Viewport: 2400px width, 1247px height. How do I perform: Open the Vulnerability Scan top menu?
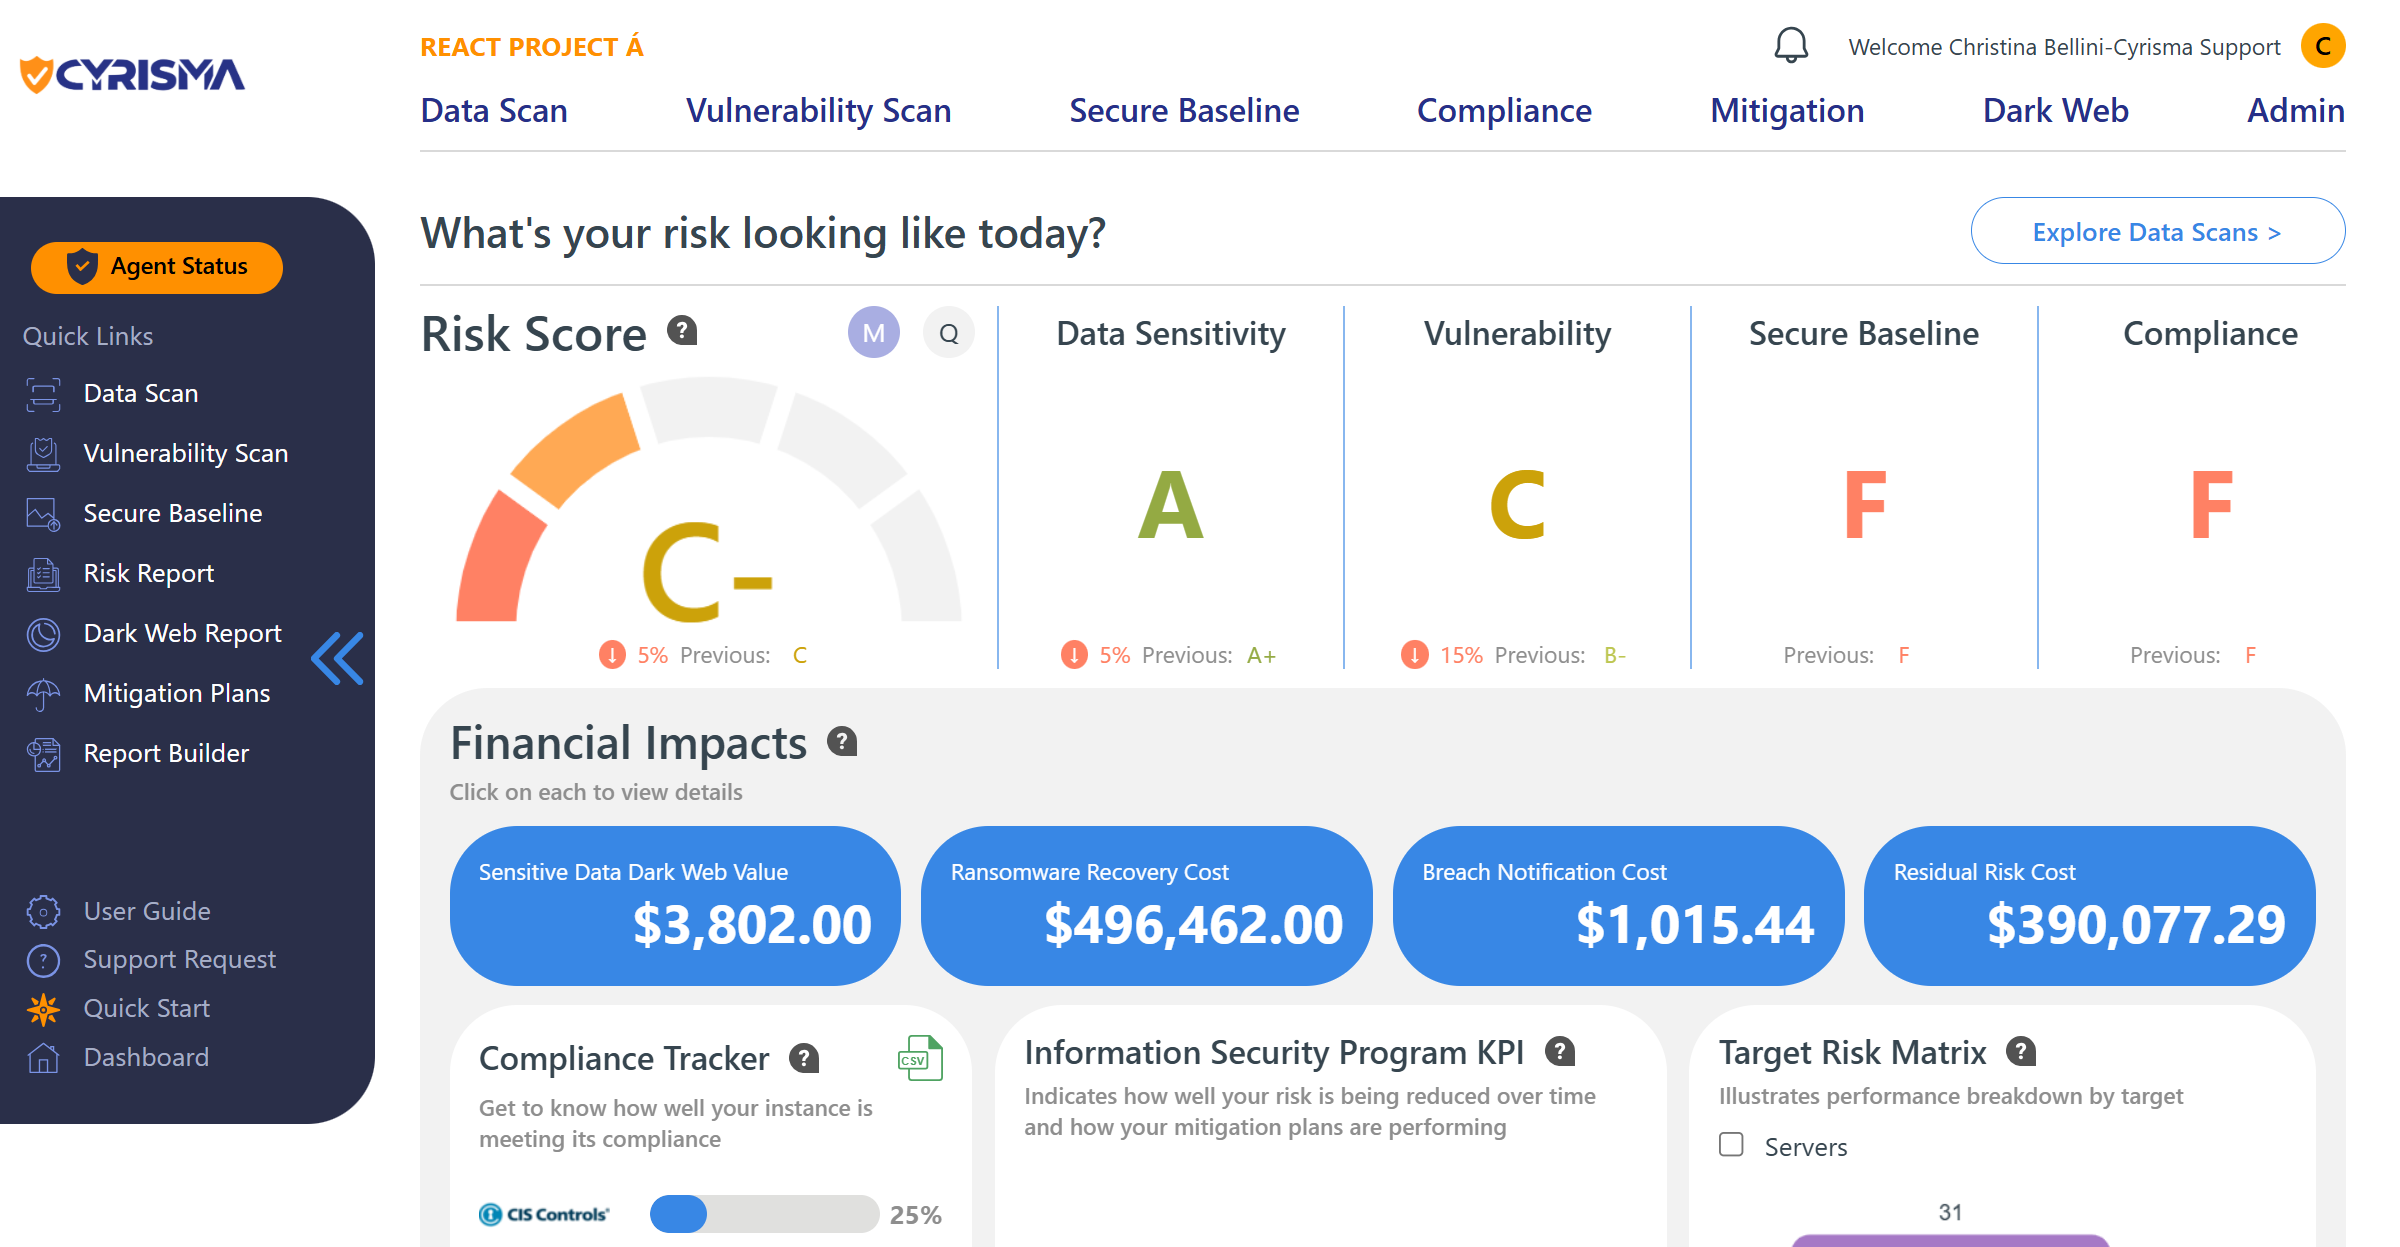pos(818,110)
